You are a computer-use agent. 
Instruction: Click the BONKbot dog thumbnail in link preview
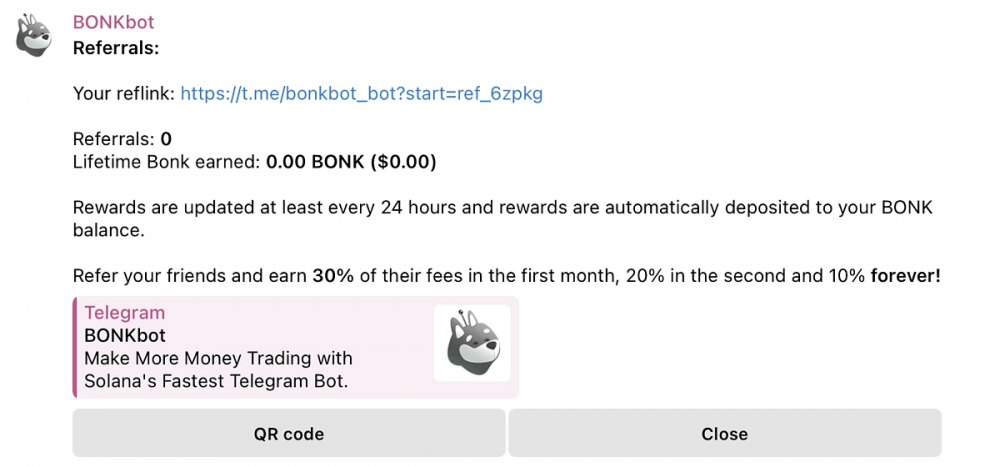point(472,343)
